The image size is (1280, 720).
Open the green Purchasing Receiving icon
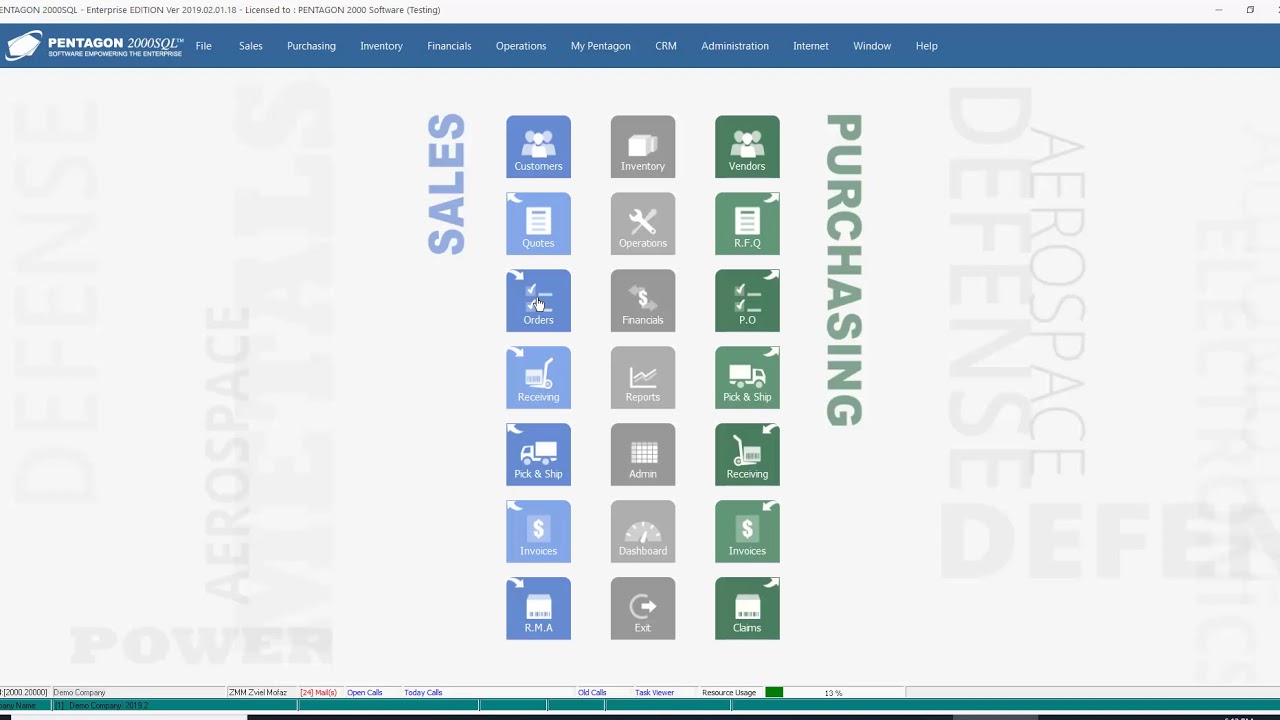click(747, 455)
